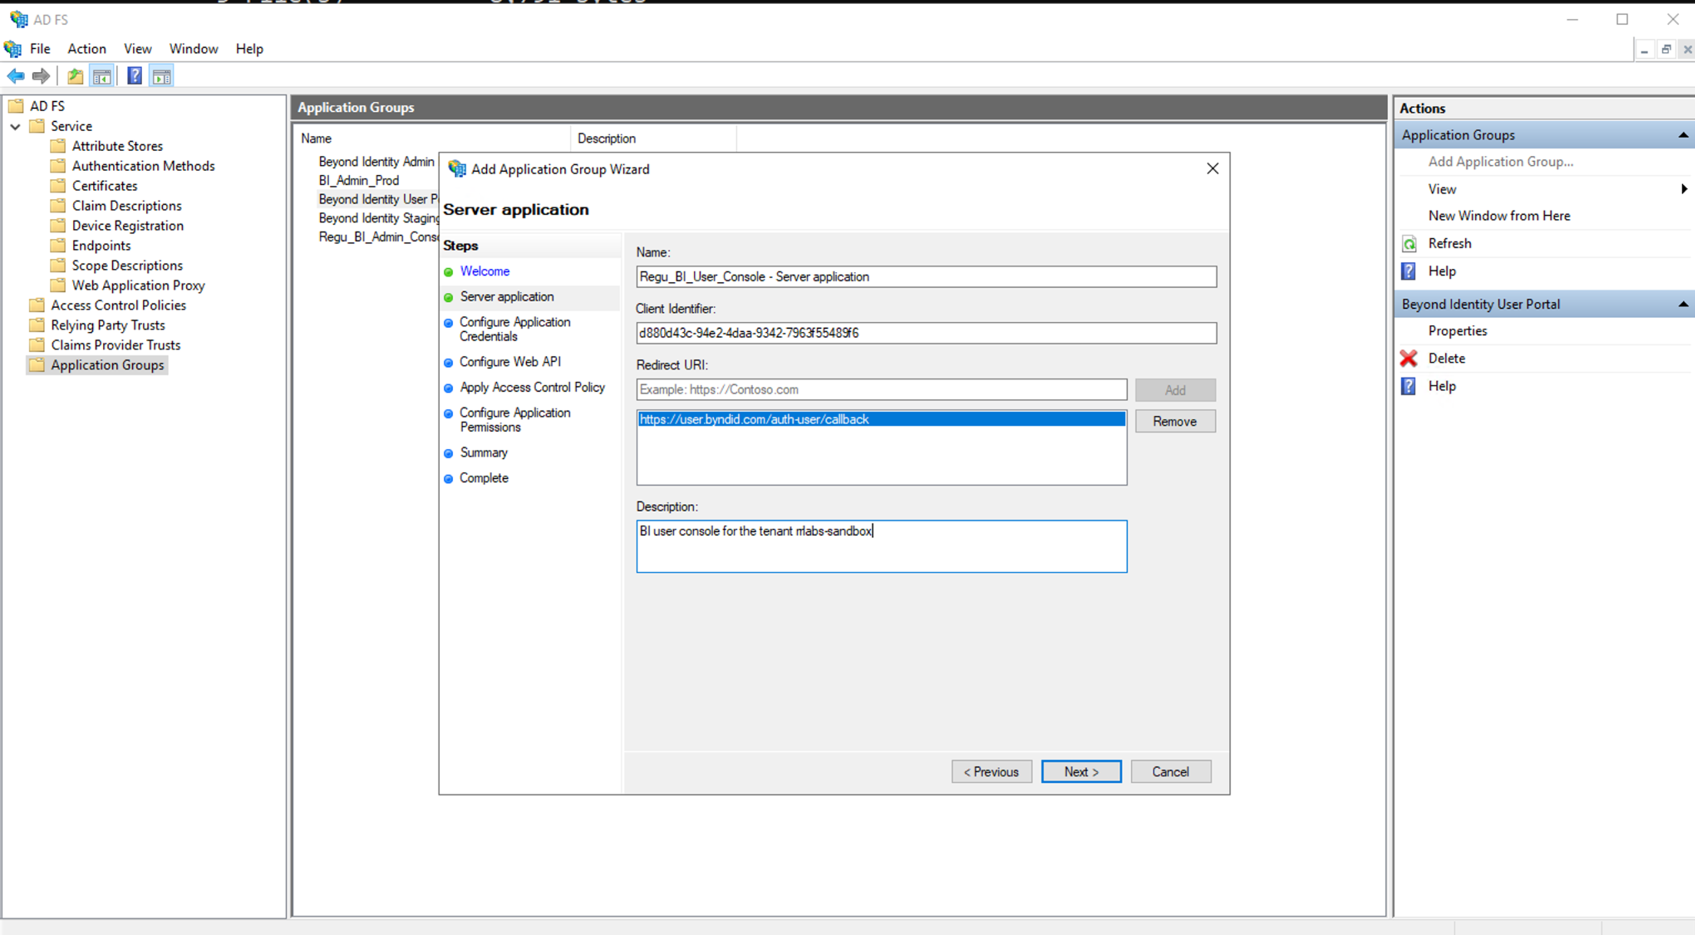Click the Back arrow toolbar icon

16,76
